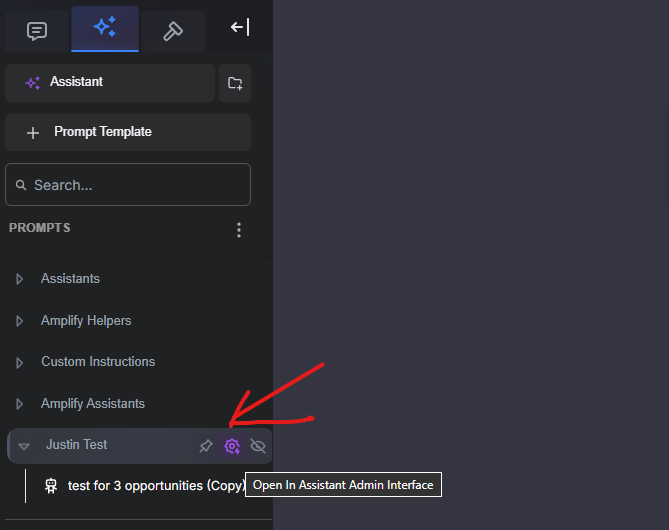Expand the Assistants folder arrow

(19, 279)
